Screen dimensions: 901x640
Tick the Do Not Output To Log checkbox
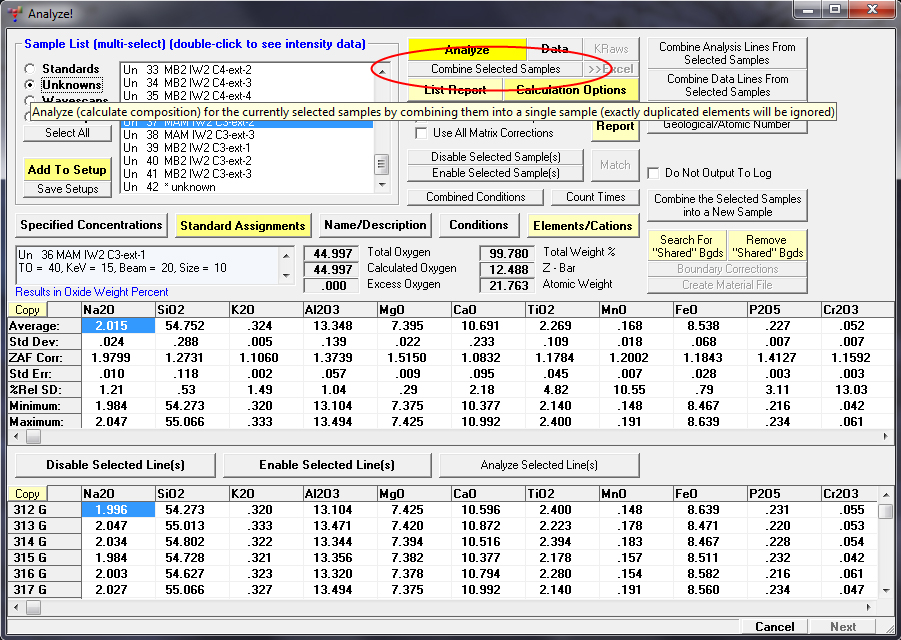pos(654,173)
